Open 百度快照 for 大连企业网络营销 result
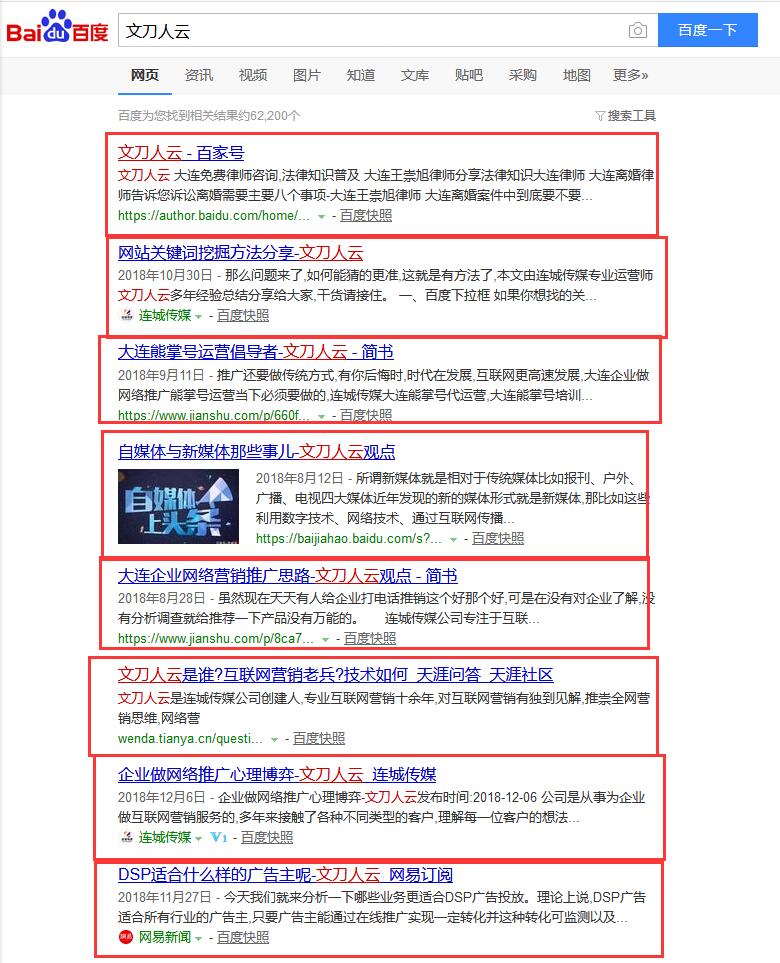 370,639
